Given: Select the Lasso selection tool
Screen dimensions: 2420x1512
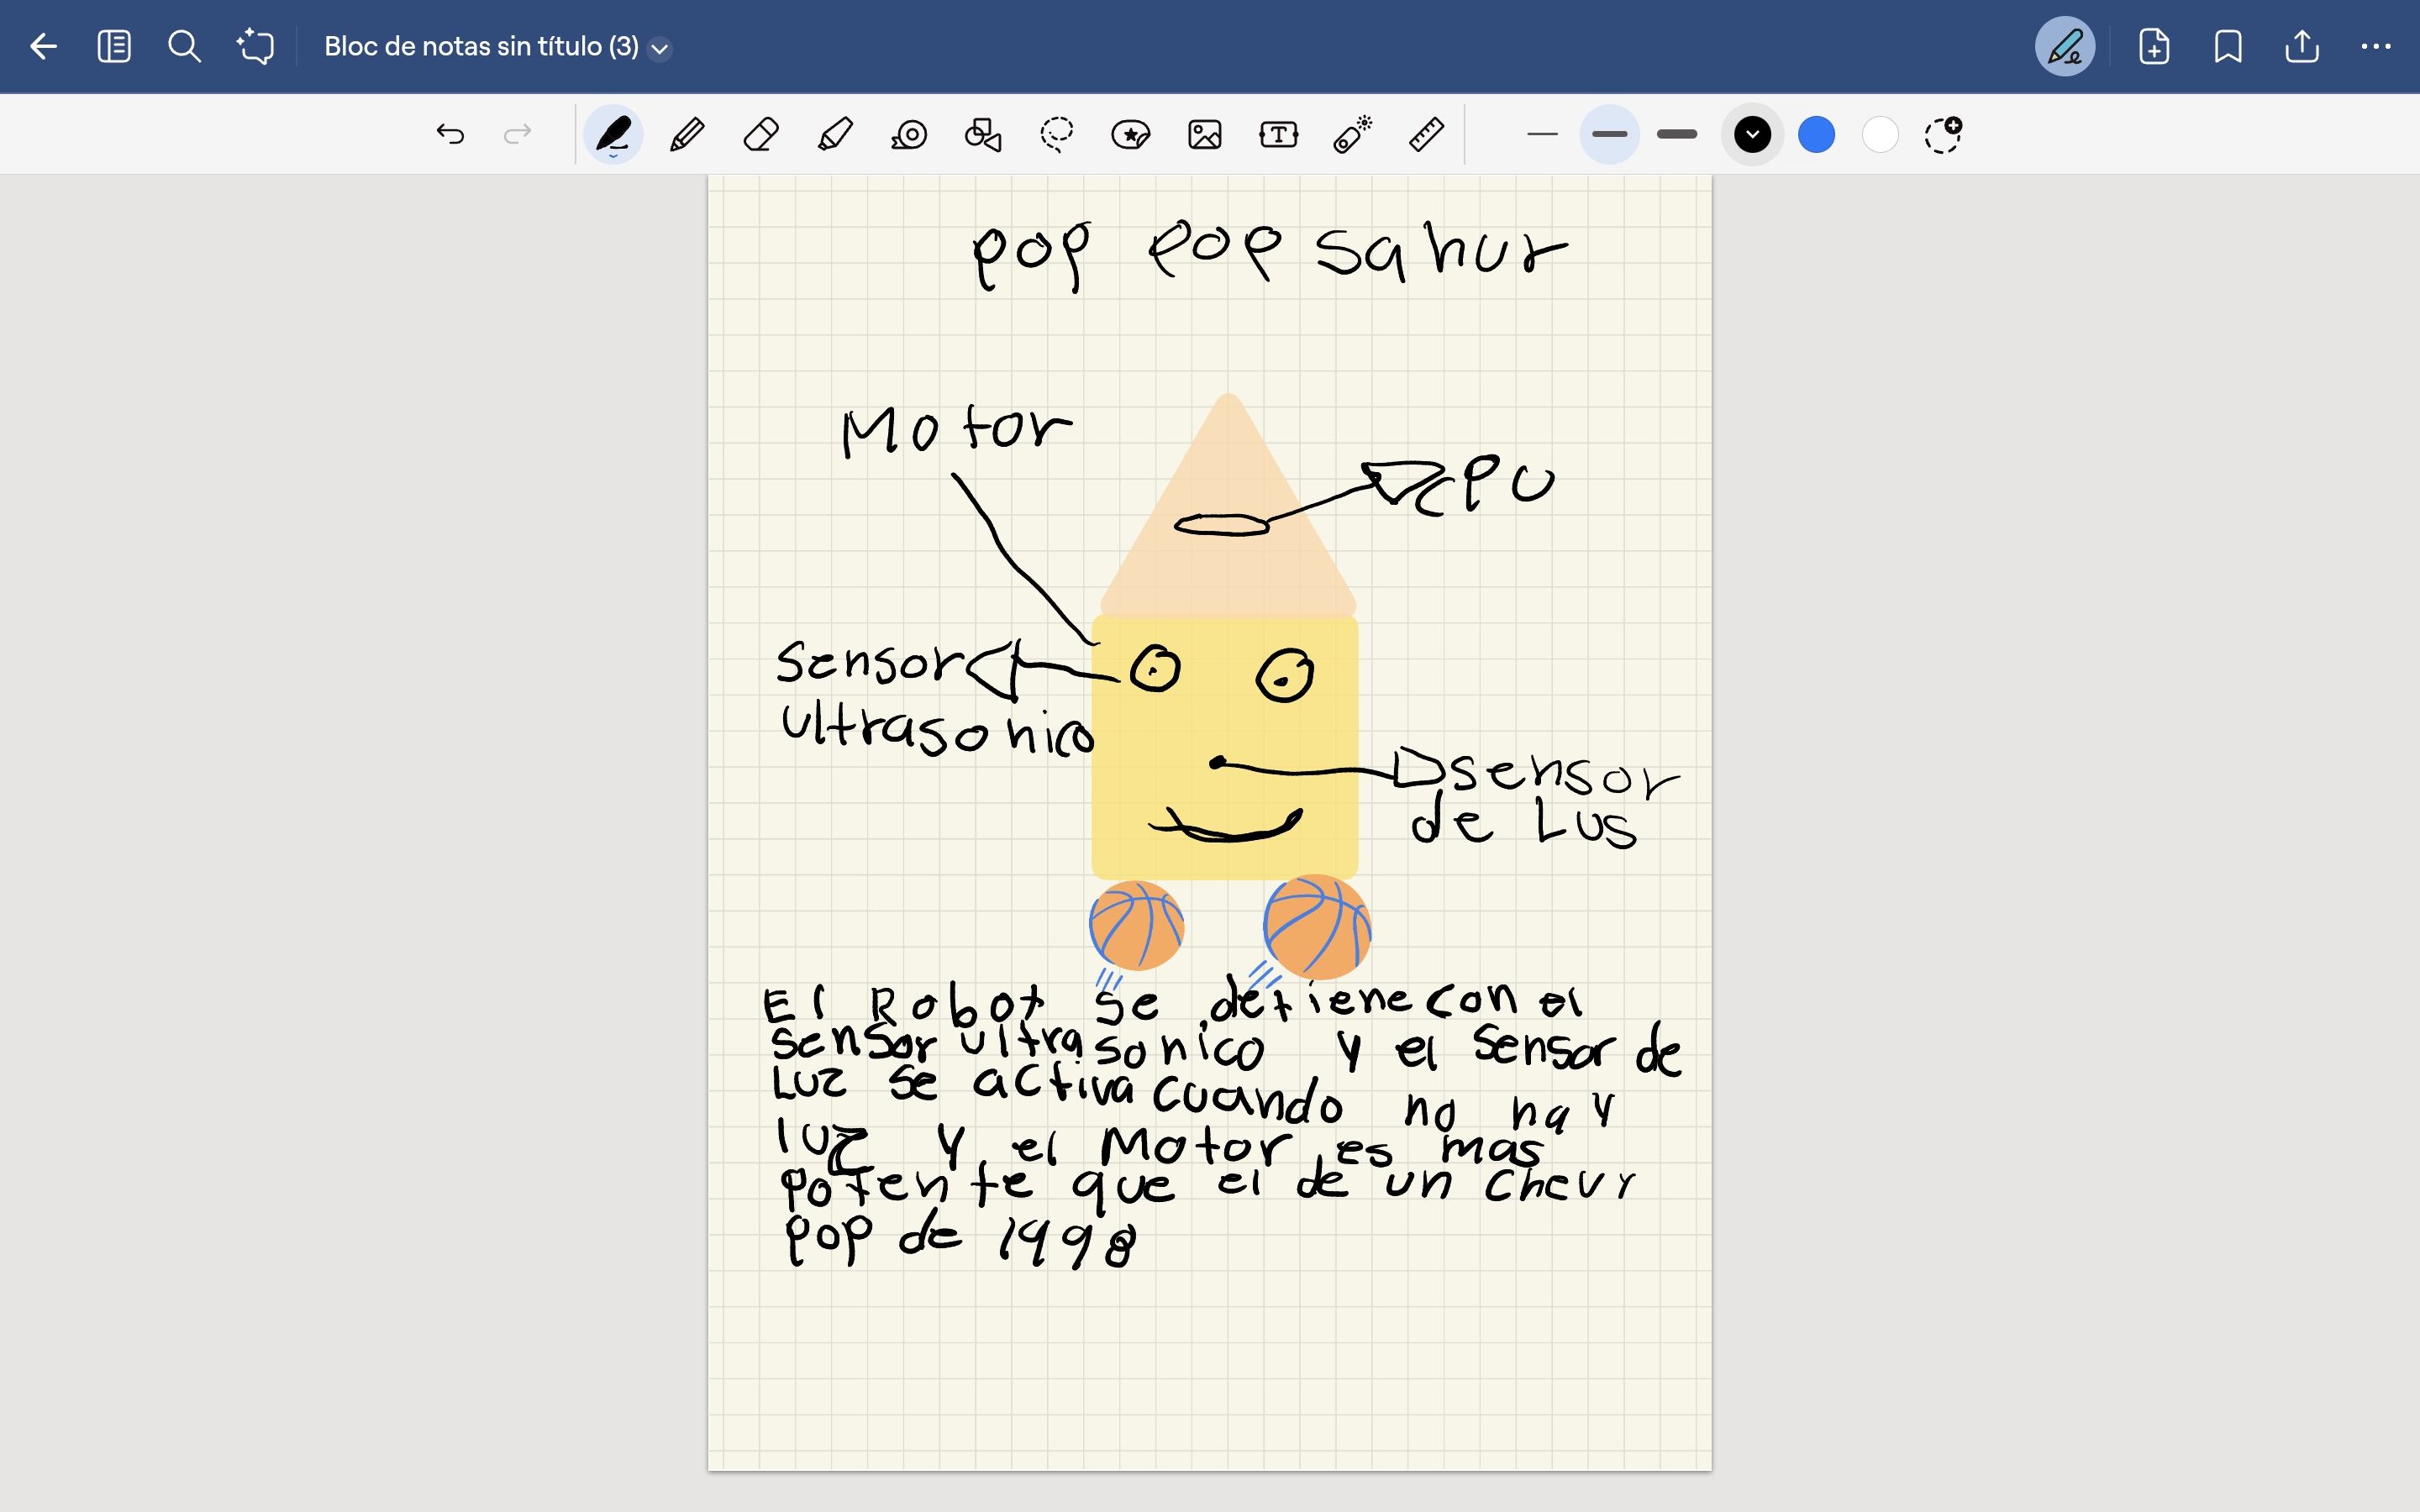Looking at the screenshot, I should pyautogui.click(x=1056, y=134).
